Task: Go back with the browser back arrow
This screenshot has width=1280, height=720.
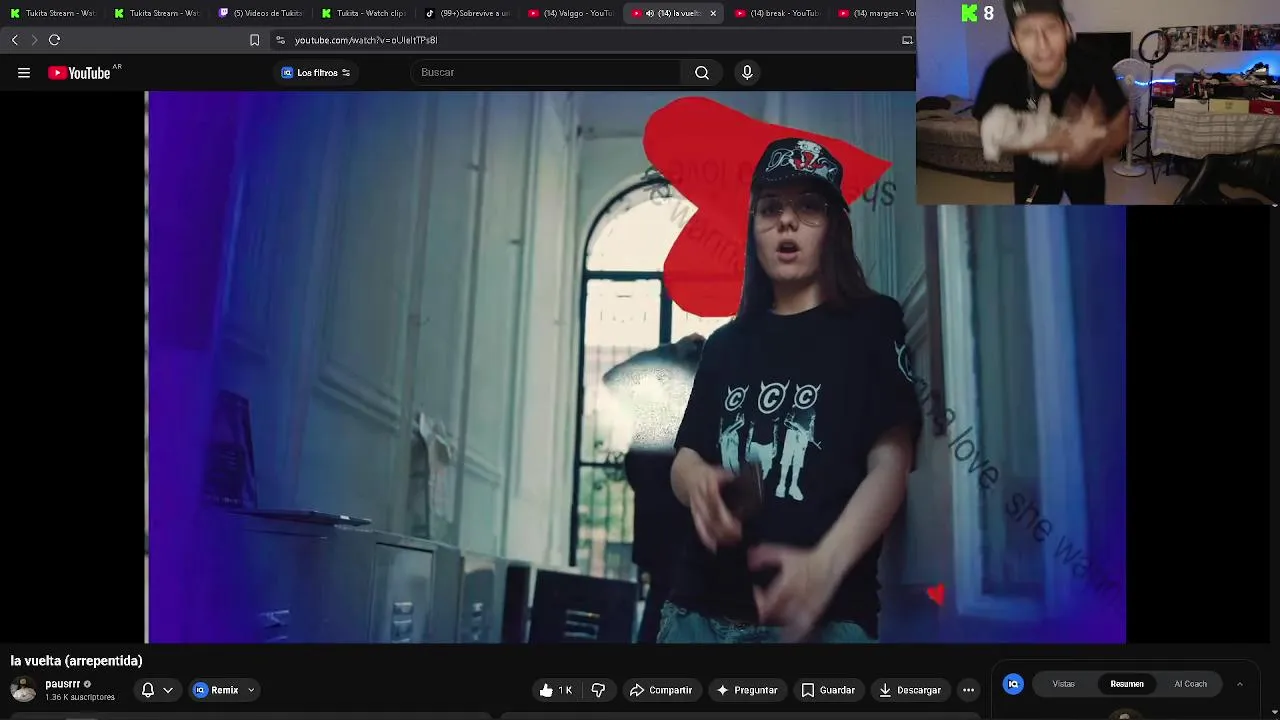Action: click(15, 40)
